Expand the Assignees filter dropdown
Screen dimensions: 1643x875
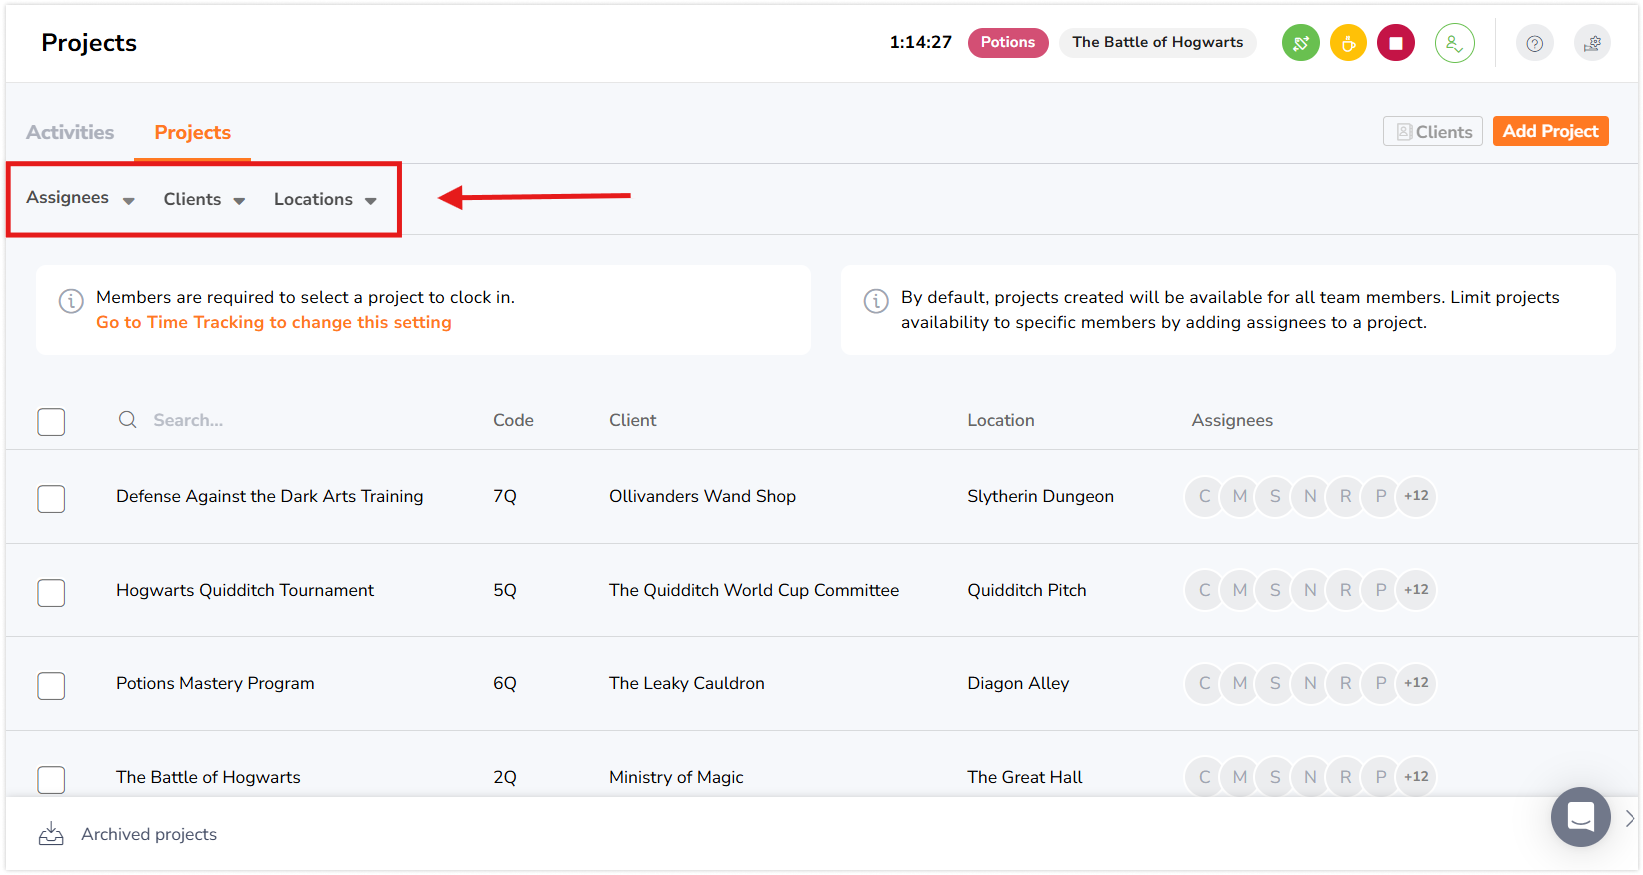point(80,198)
